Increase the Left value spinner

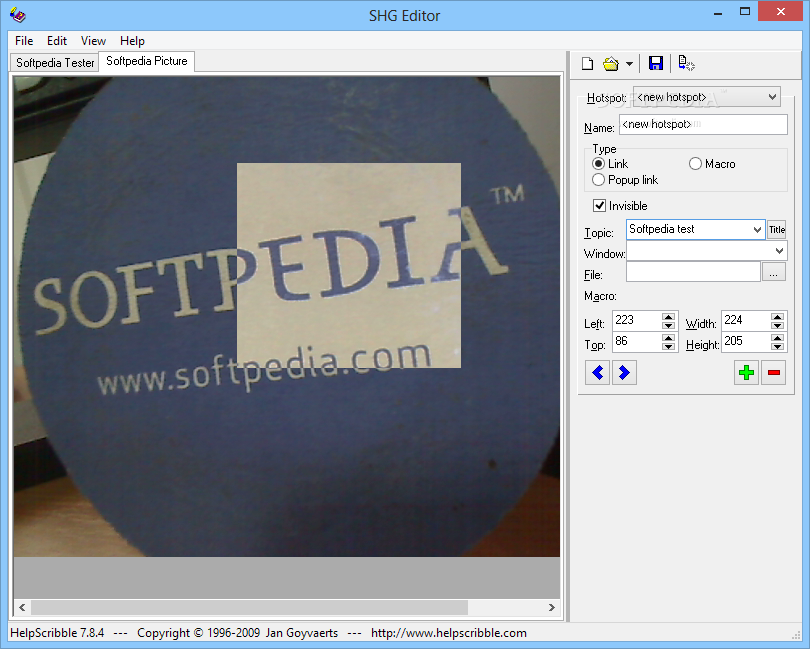(x=668, y=316)
